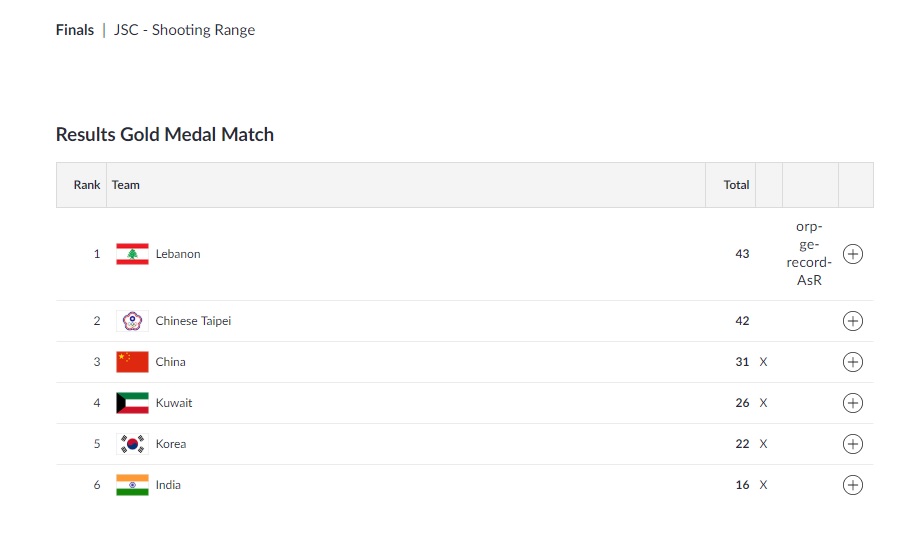Expand China row plus icon
907x543 pixels.
pyautogui.click(x=853, y=362)
